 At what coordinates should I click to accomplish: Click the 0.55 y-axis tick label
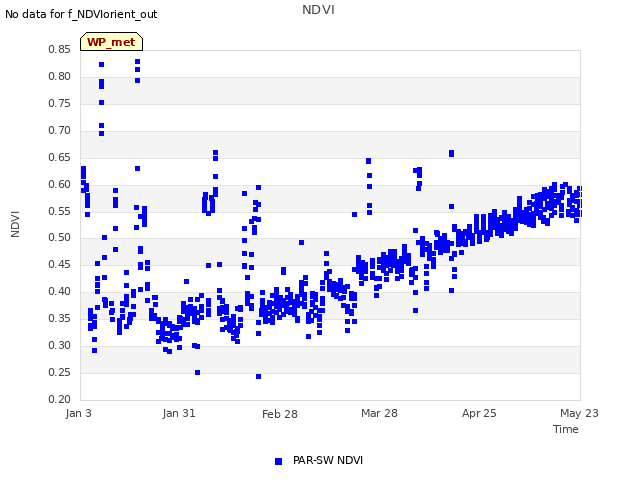[x=60, y=211]
